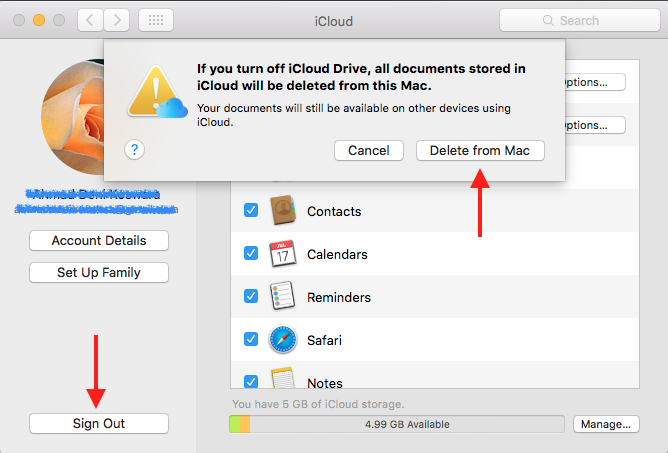Click the Contacts app icon

tap(283, 211)
